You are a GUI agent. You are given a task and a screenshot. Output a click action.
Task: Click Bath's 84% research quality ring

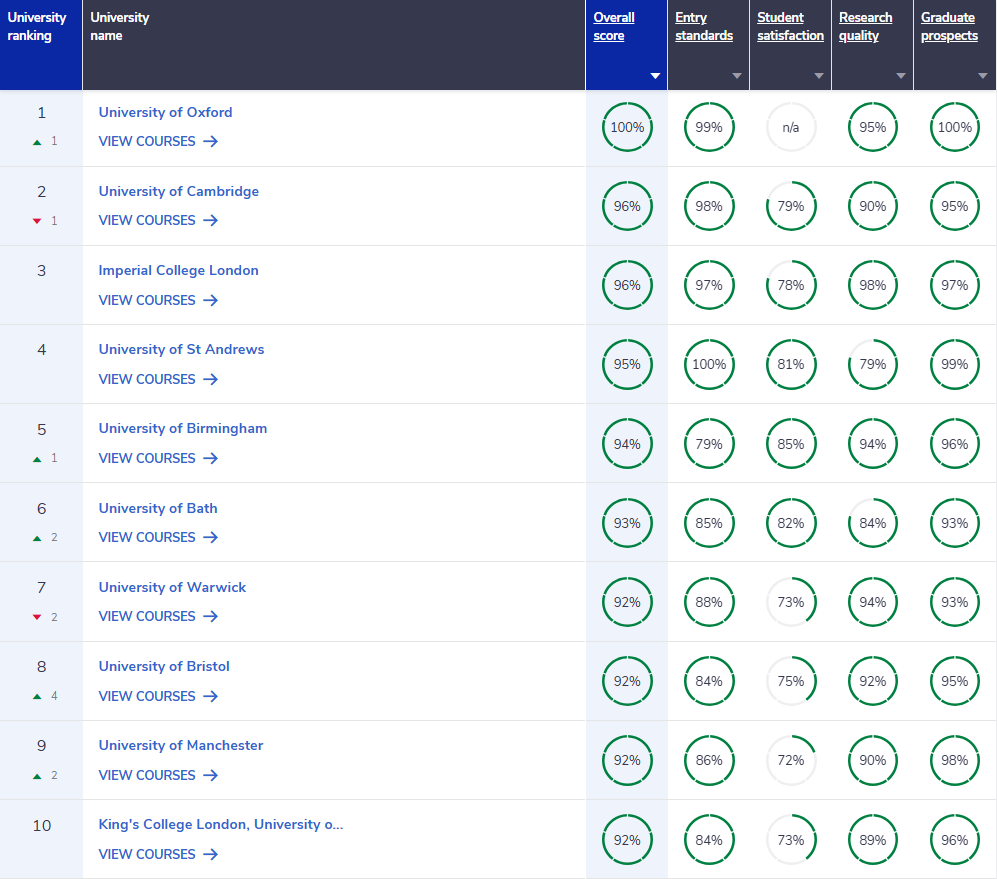point(873,523)
